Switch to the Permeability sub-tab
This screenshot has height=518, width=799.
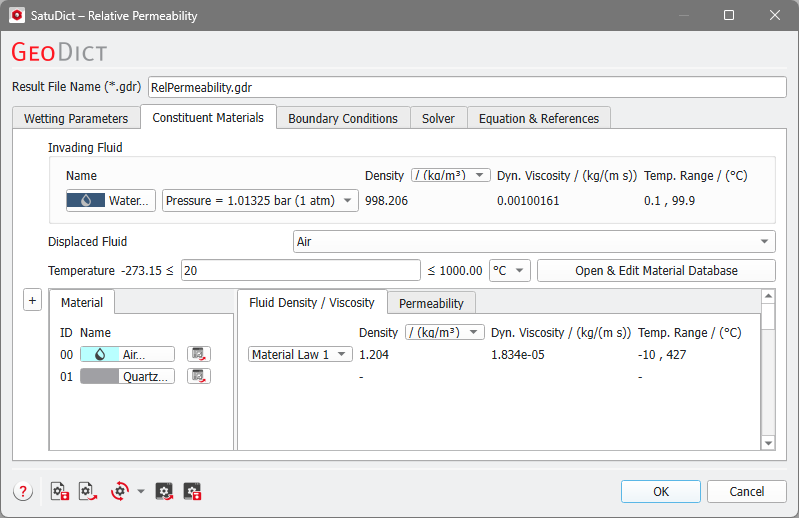pyautogui.click(x=431, y=304)
